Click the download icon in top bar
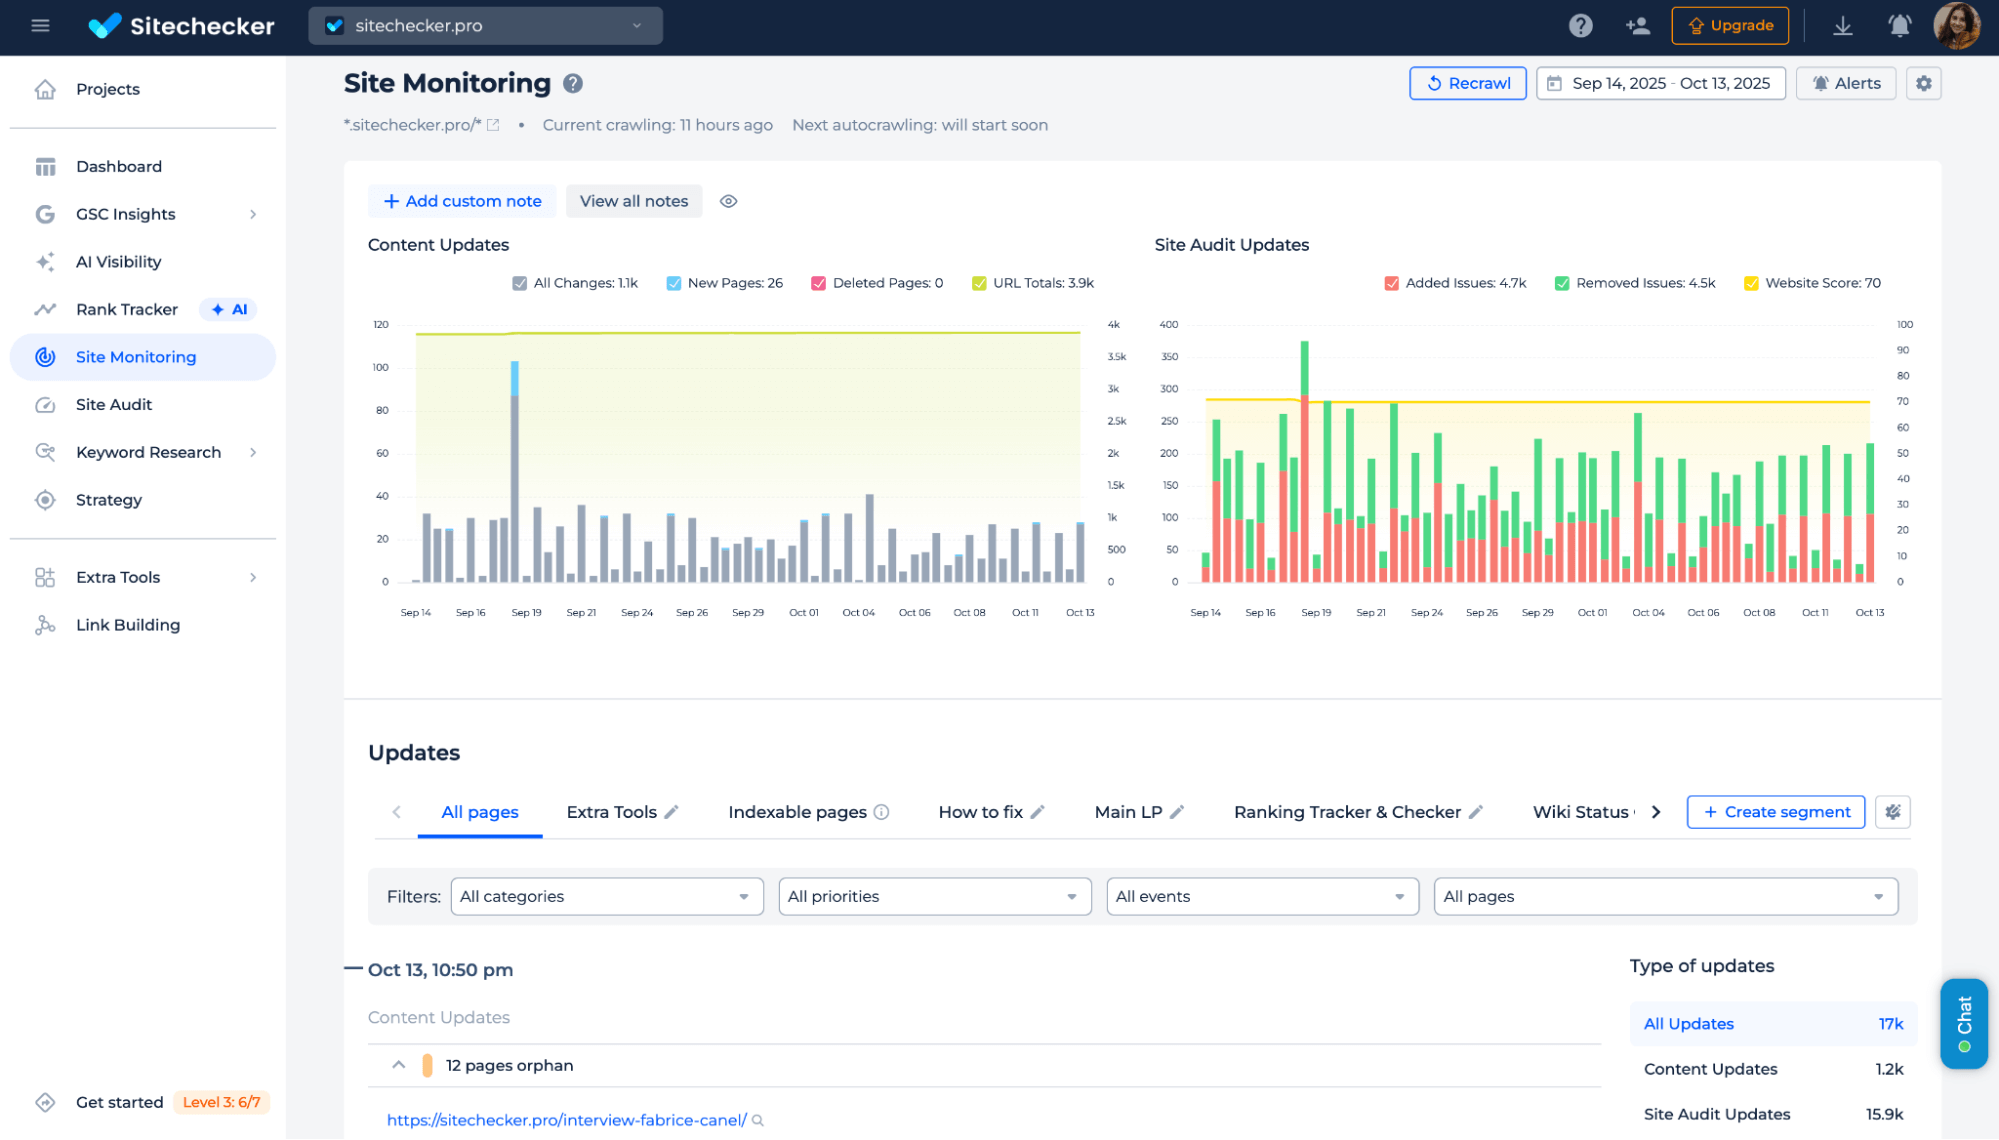The height and width of the screenshot is (1140, 1999). (x=1842, y=26)
